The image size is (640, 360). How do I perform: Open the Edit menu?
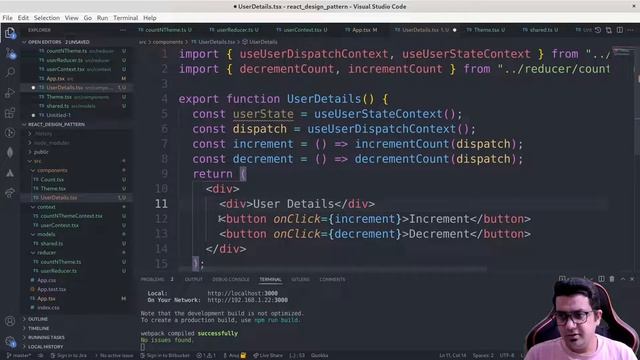pyautogui.click(x=23, y=18)
